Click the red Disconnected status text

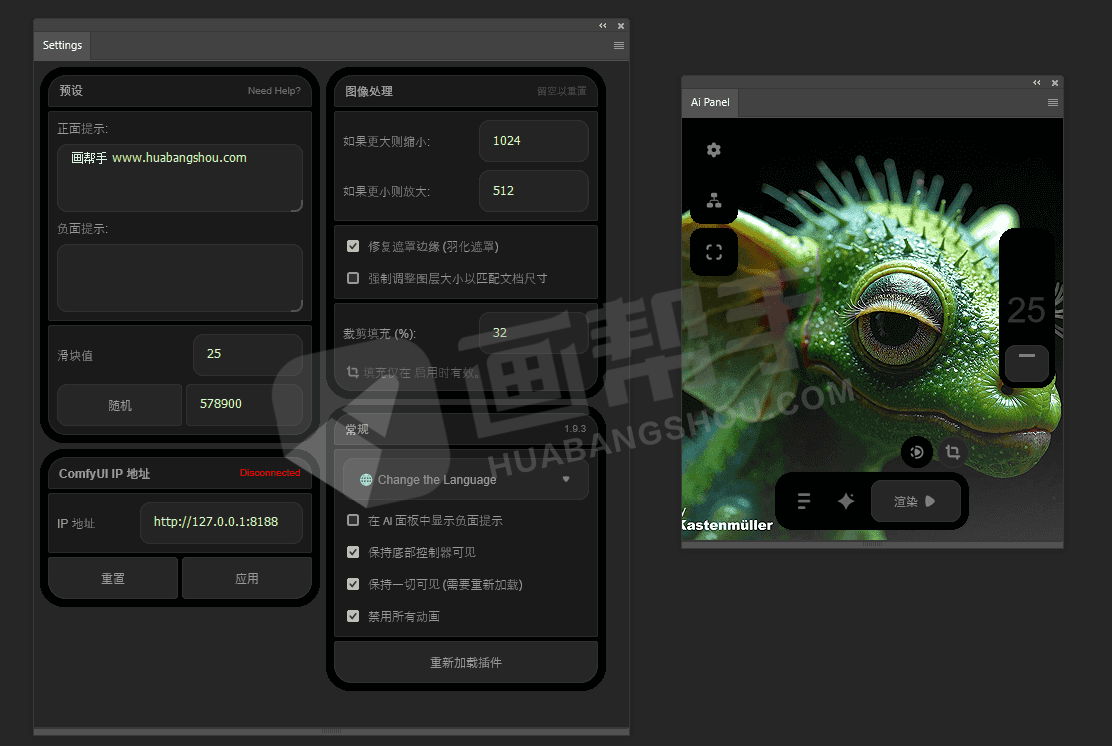point(269,473)
